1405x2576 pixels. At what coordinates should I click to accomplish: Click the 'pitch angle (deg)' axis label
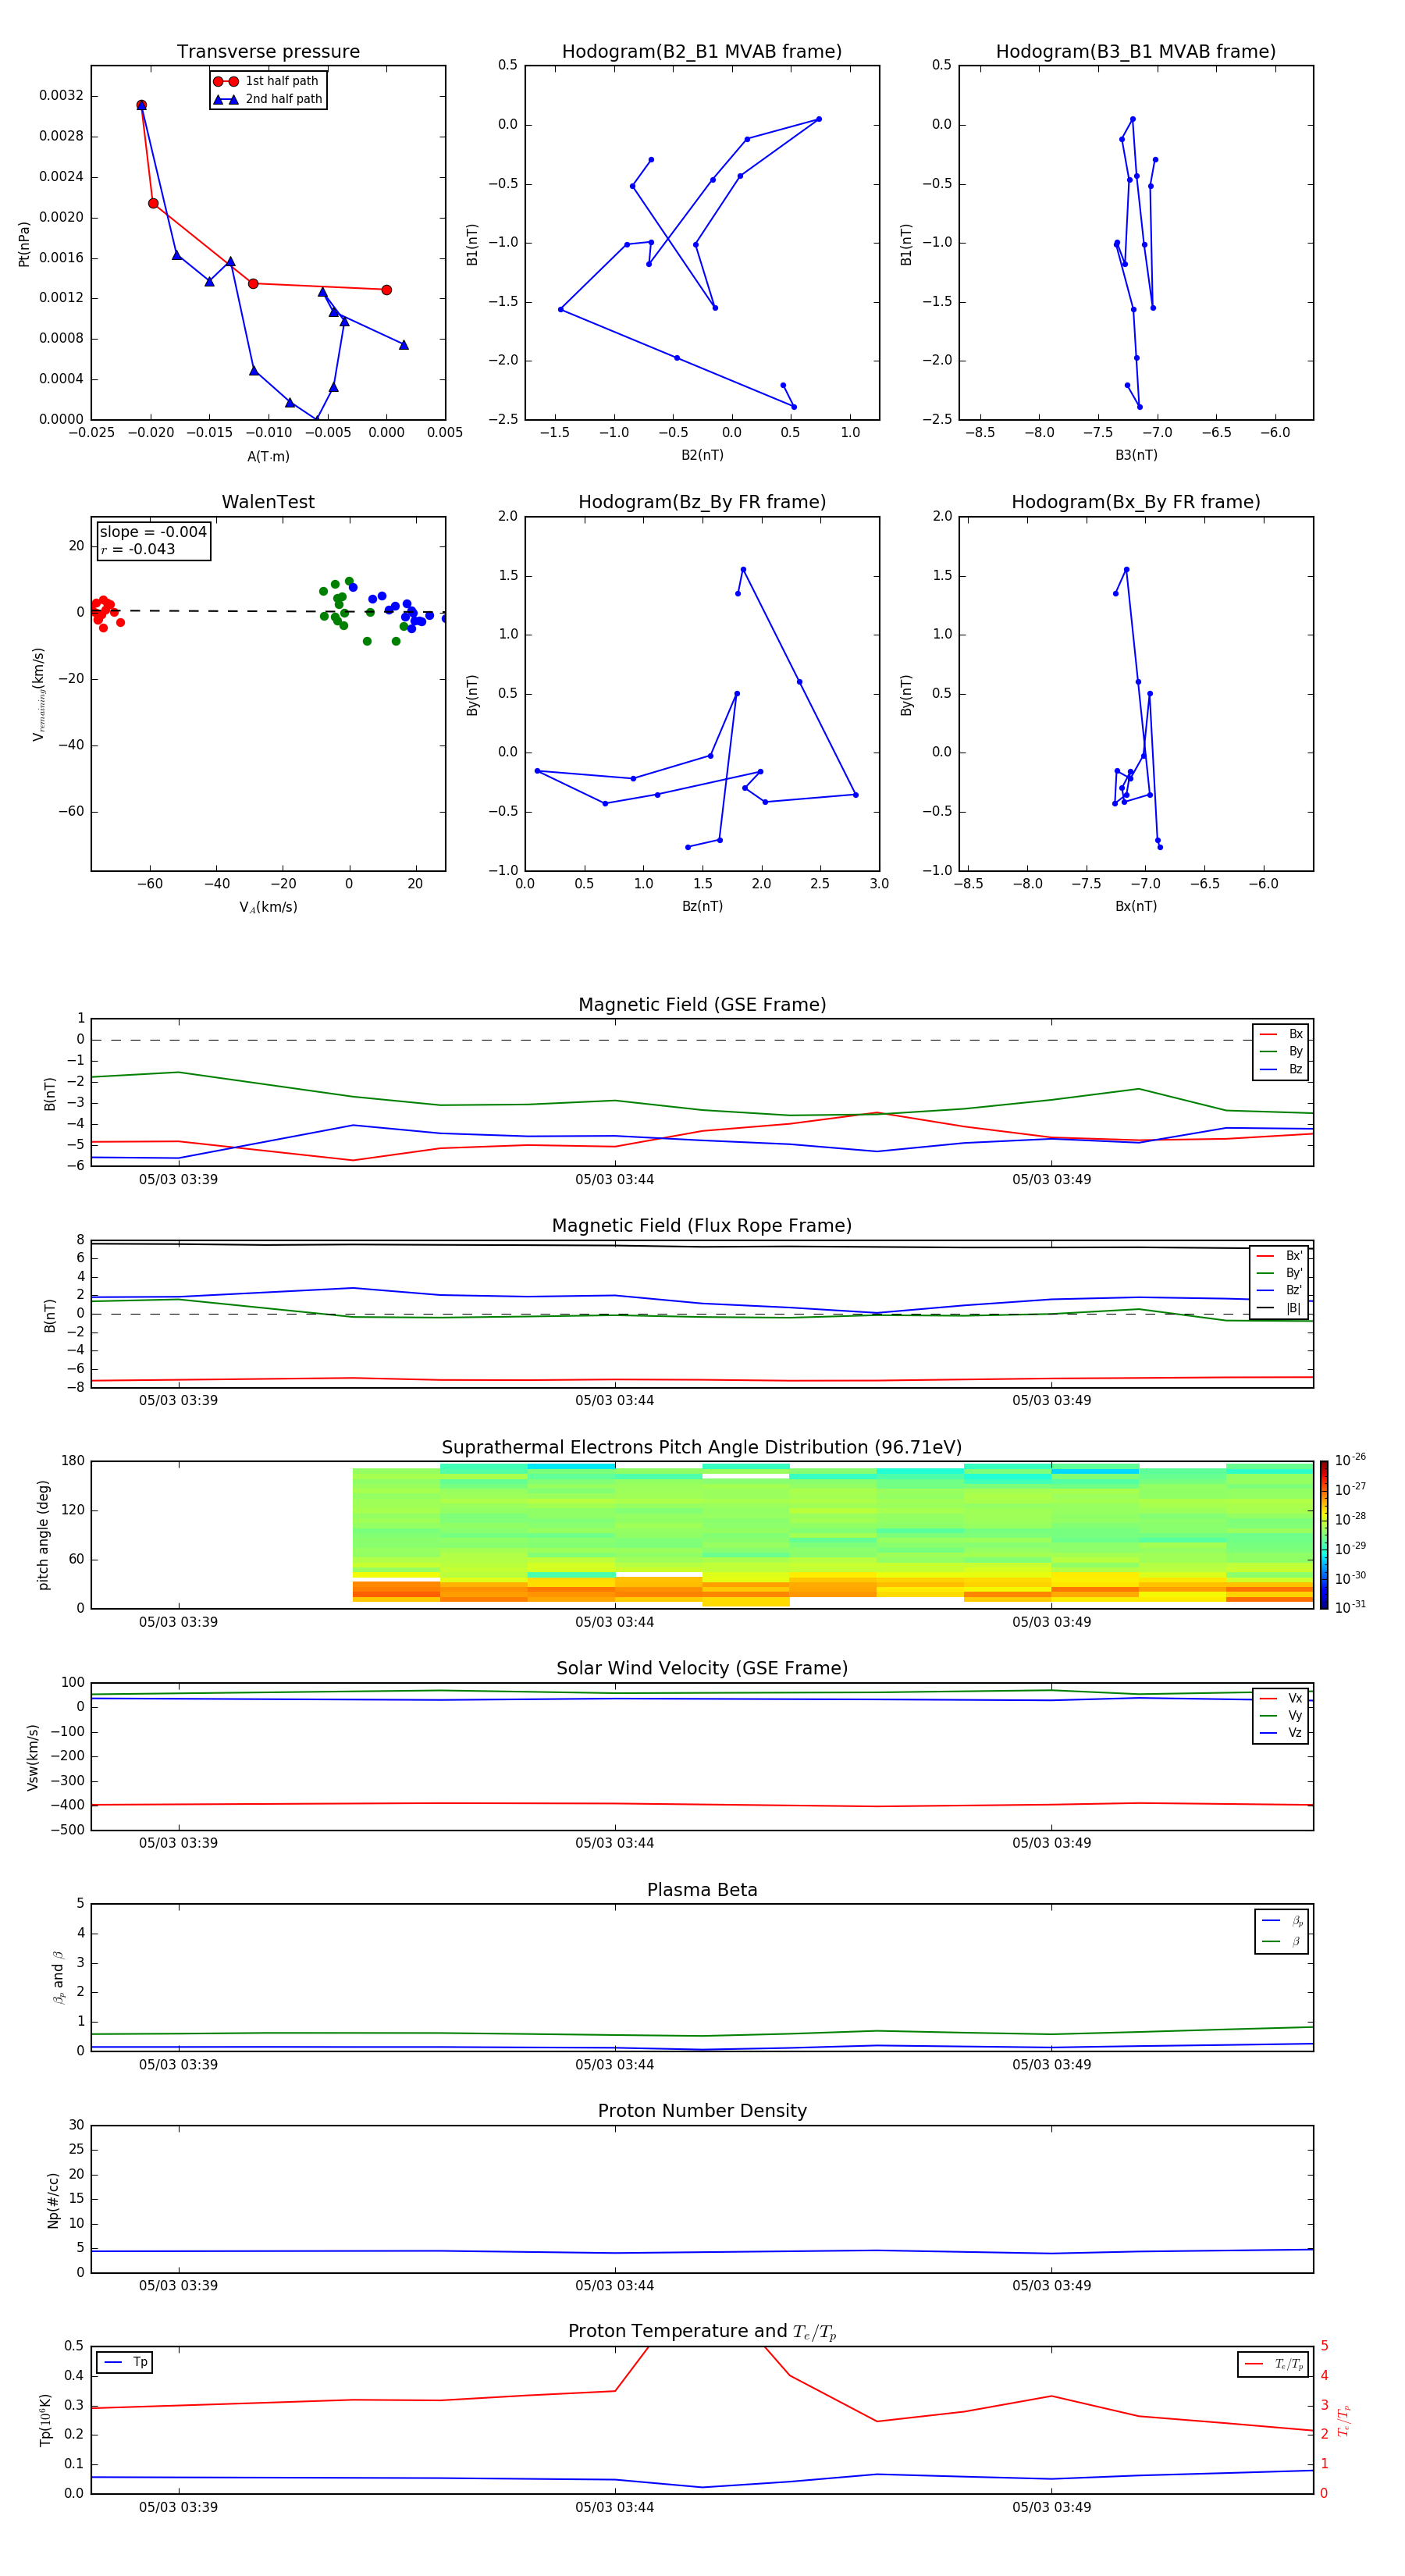[x=43, y=1535]
